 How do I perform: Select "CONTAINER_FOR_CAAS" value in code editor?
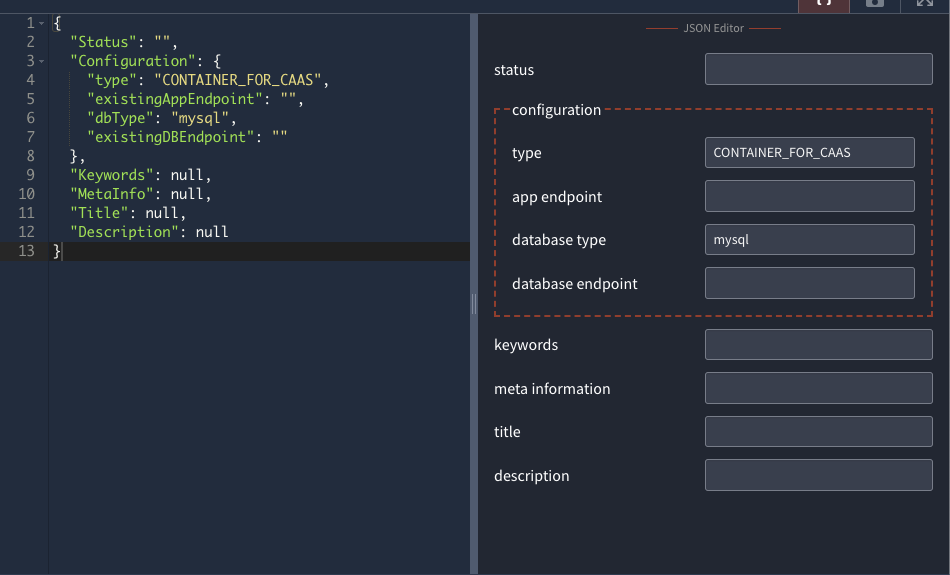[237, 80]
